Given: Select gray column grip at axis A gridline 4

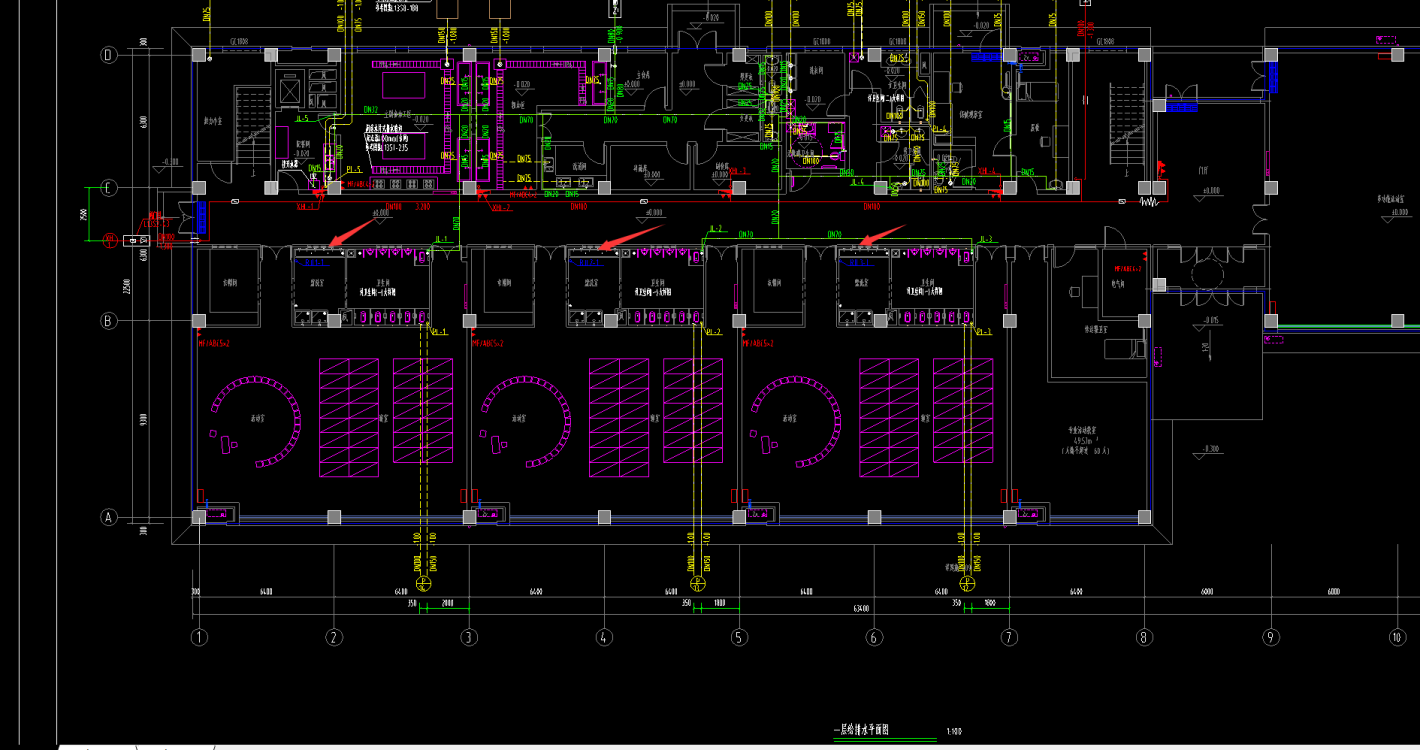Looking at the screenshot, I should pyautogui.click(x=604, y=517).
